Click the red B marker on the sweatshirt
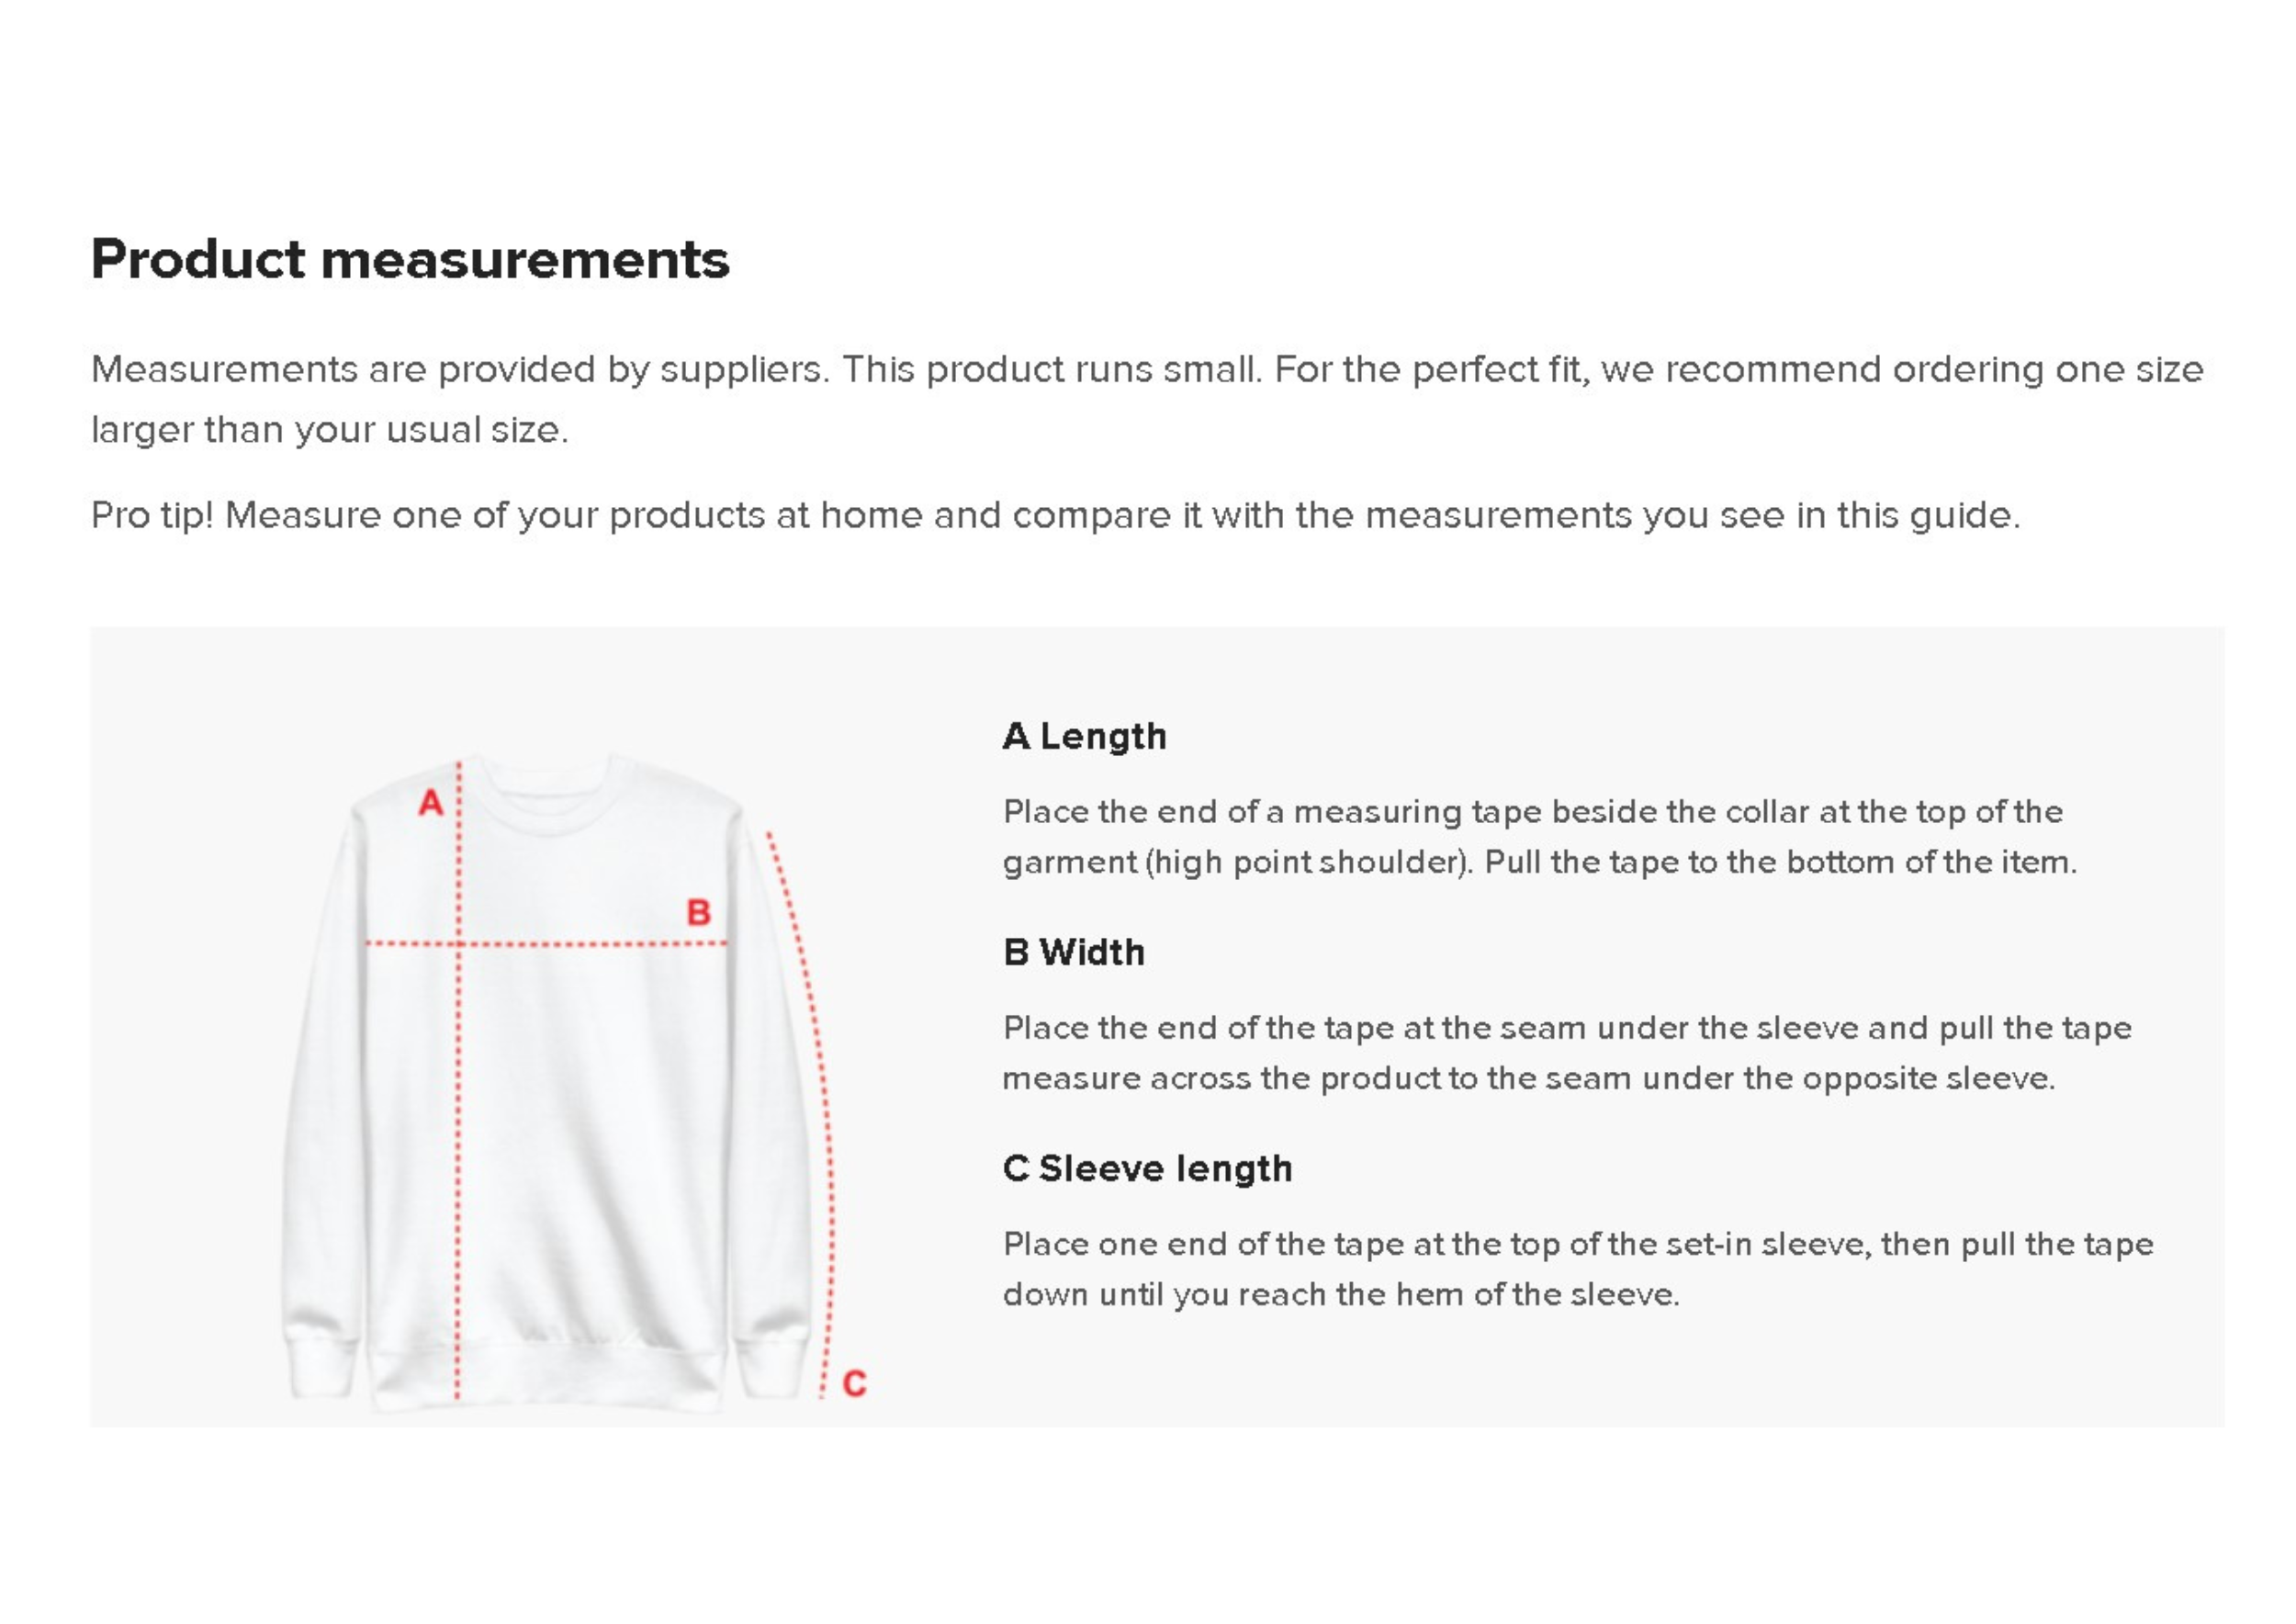Image resolution: width=2296 pixels, height=1624 pixels. (x=698, y=912)
